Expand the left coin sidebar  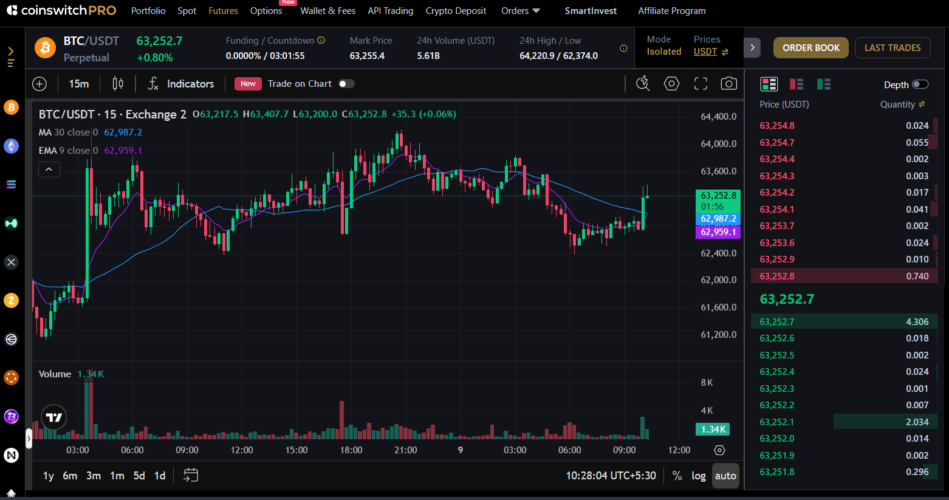11,57
